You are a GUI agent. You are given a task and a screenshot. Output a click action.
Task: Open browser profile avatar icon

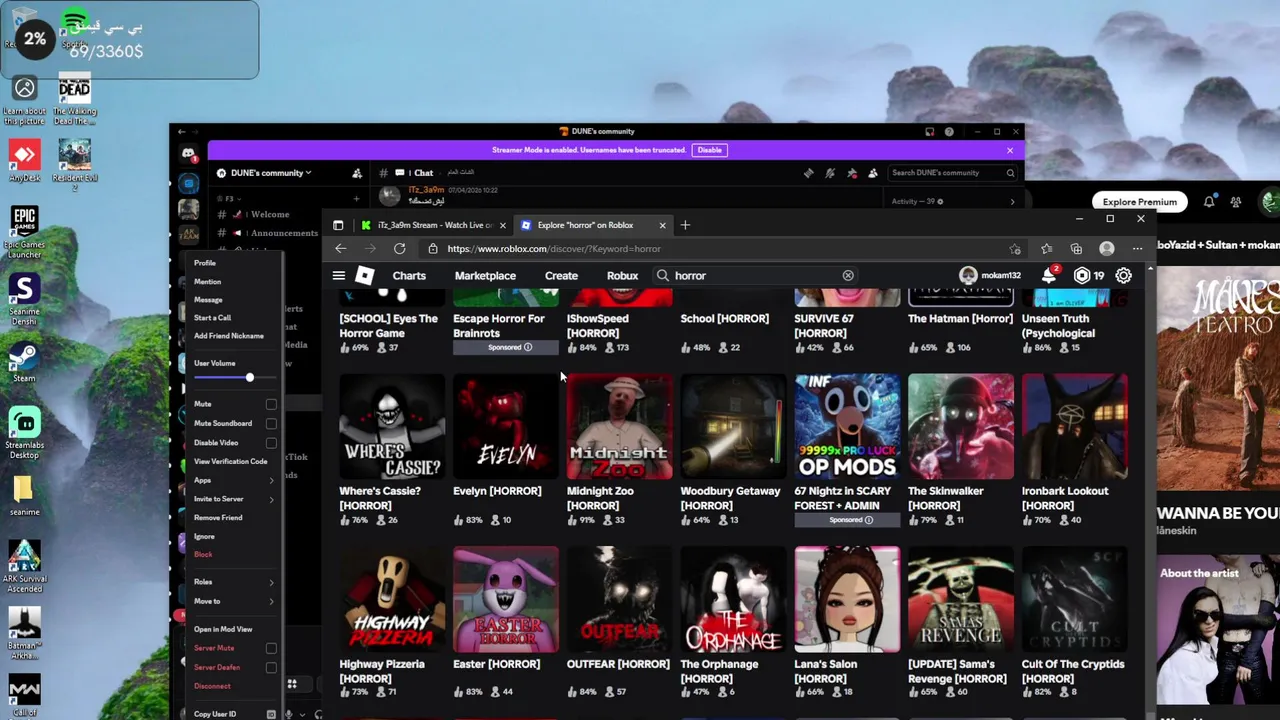pyautogui.click(x=1107, y=249)
